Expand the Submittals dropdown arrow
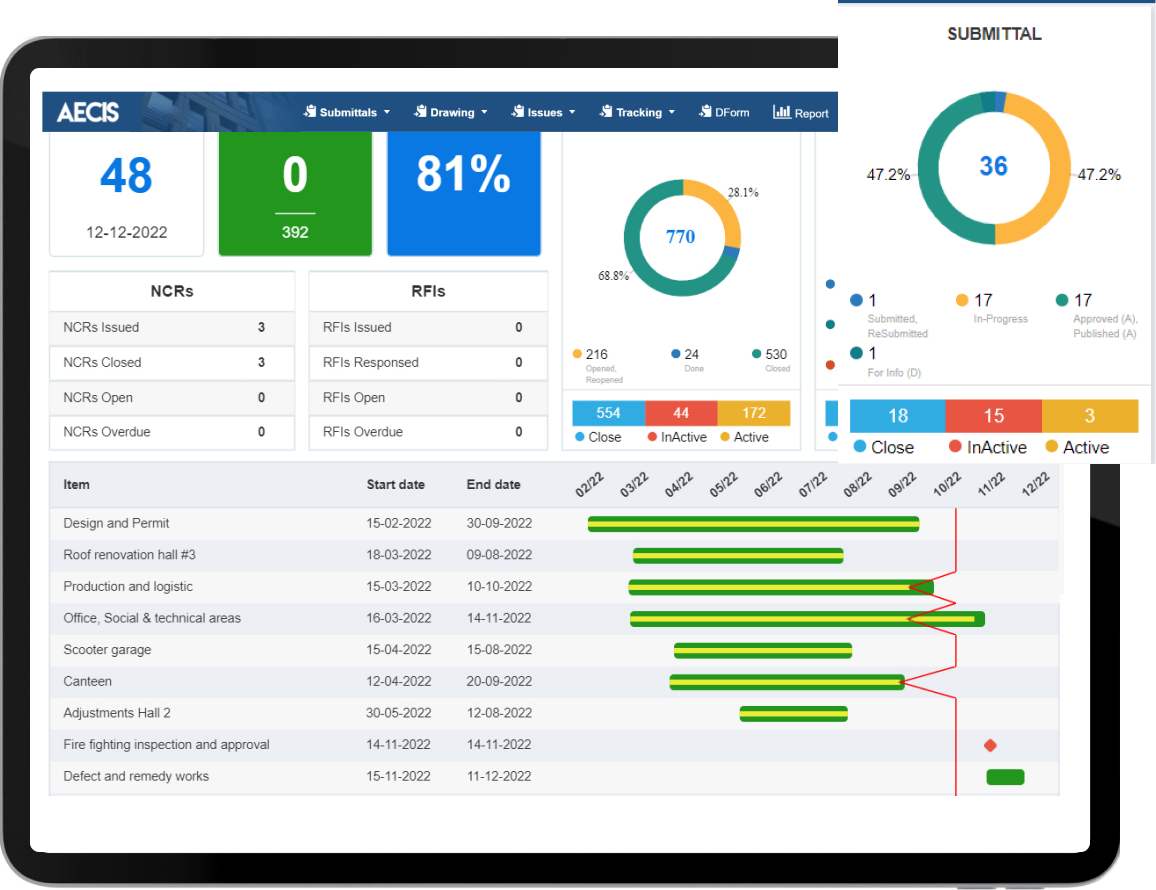The image size is (1156, 890). [387, 112]
